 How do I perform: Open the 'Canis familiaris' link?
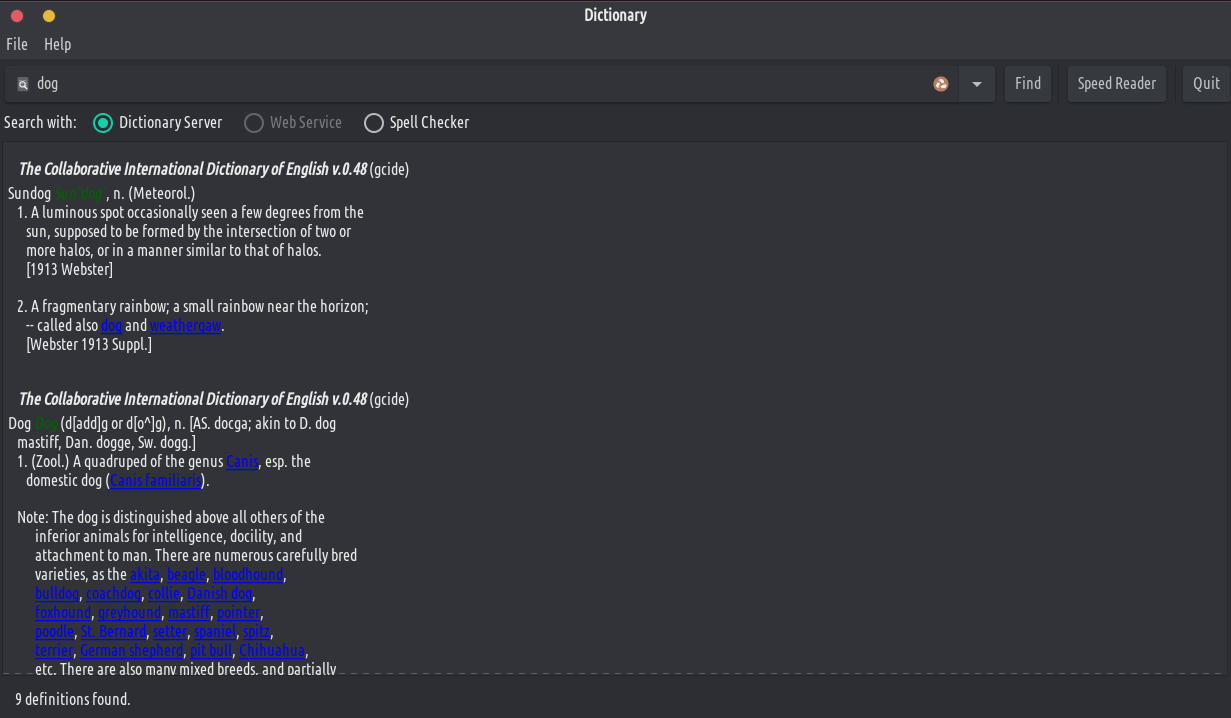[x=155, y=481]
